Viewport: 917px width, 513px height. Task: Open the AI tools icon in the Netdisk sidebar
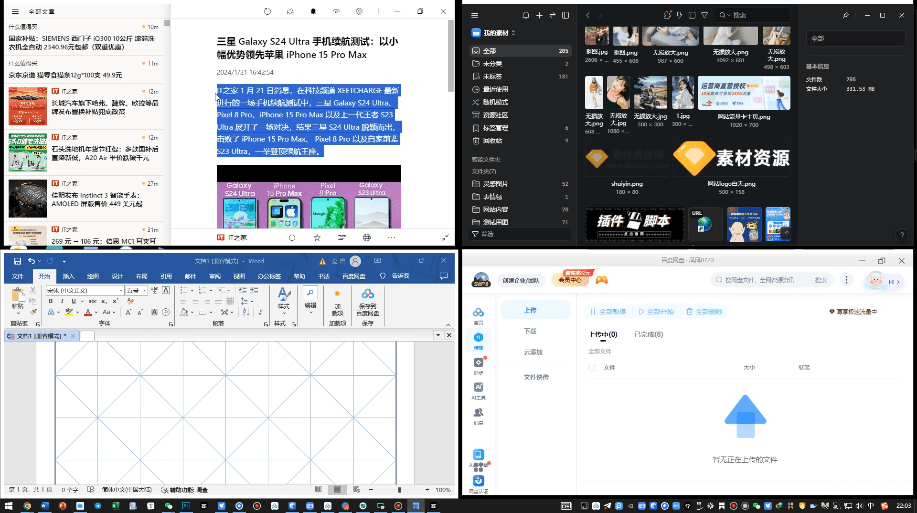point(478,387)
